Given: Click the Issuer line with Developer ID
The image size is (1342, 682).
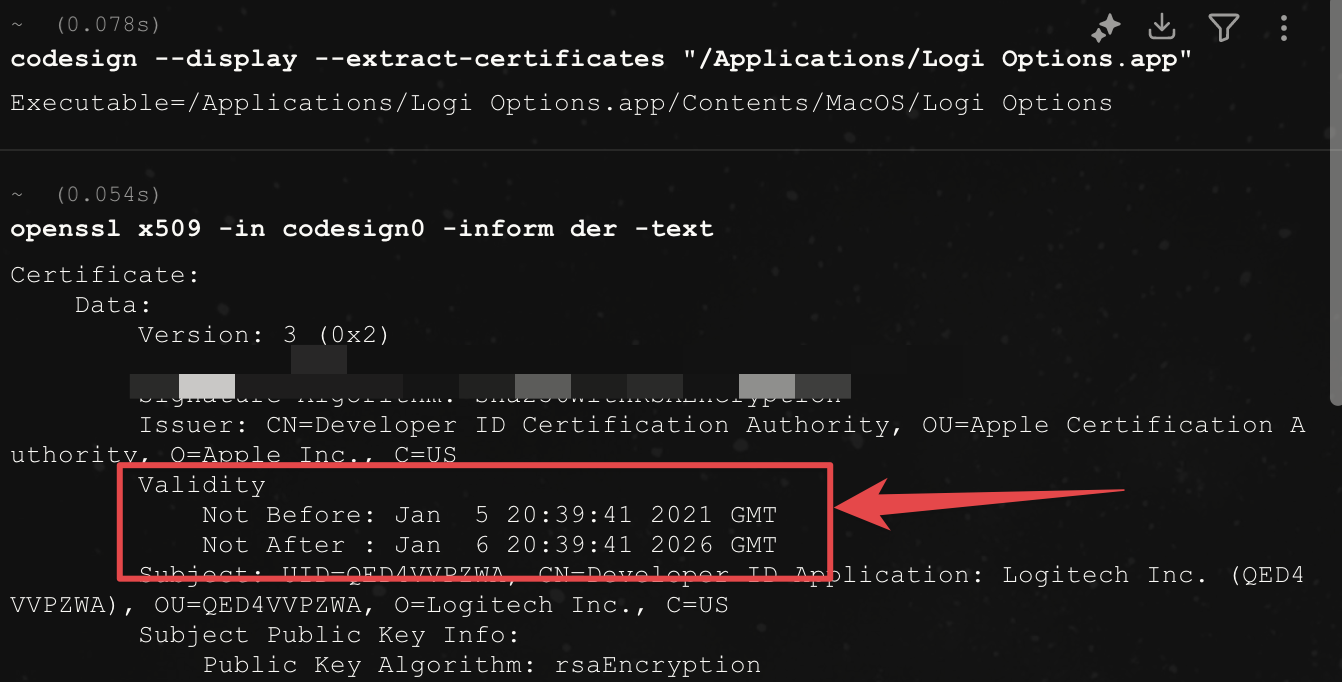Looking at the screenshot, I should coord(720,425).
